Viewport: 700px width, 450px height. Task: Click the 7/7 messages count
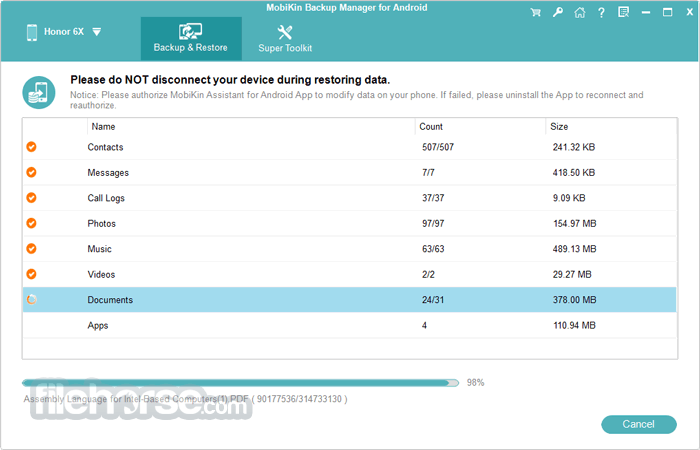tap(428, 173)
